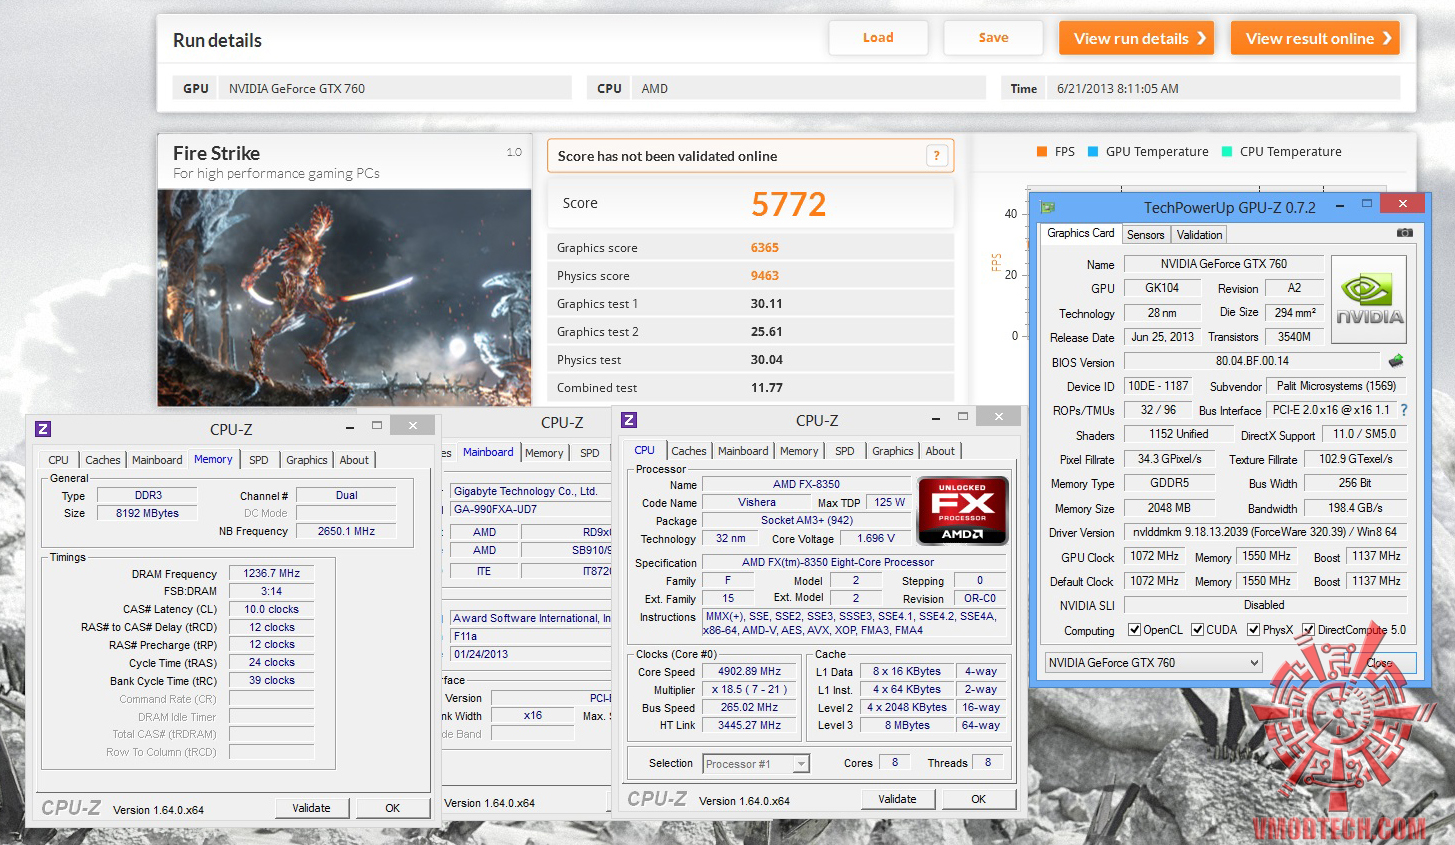The image size is (1455, 845).
Task: Click the NVIDIA logo in GPU-Z
Action: point(1369,299)
